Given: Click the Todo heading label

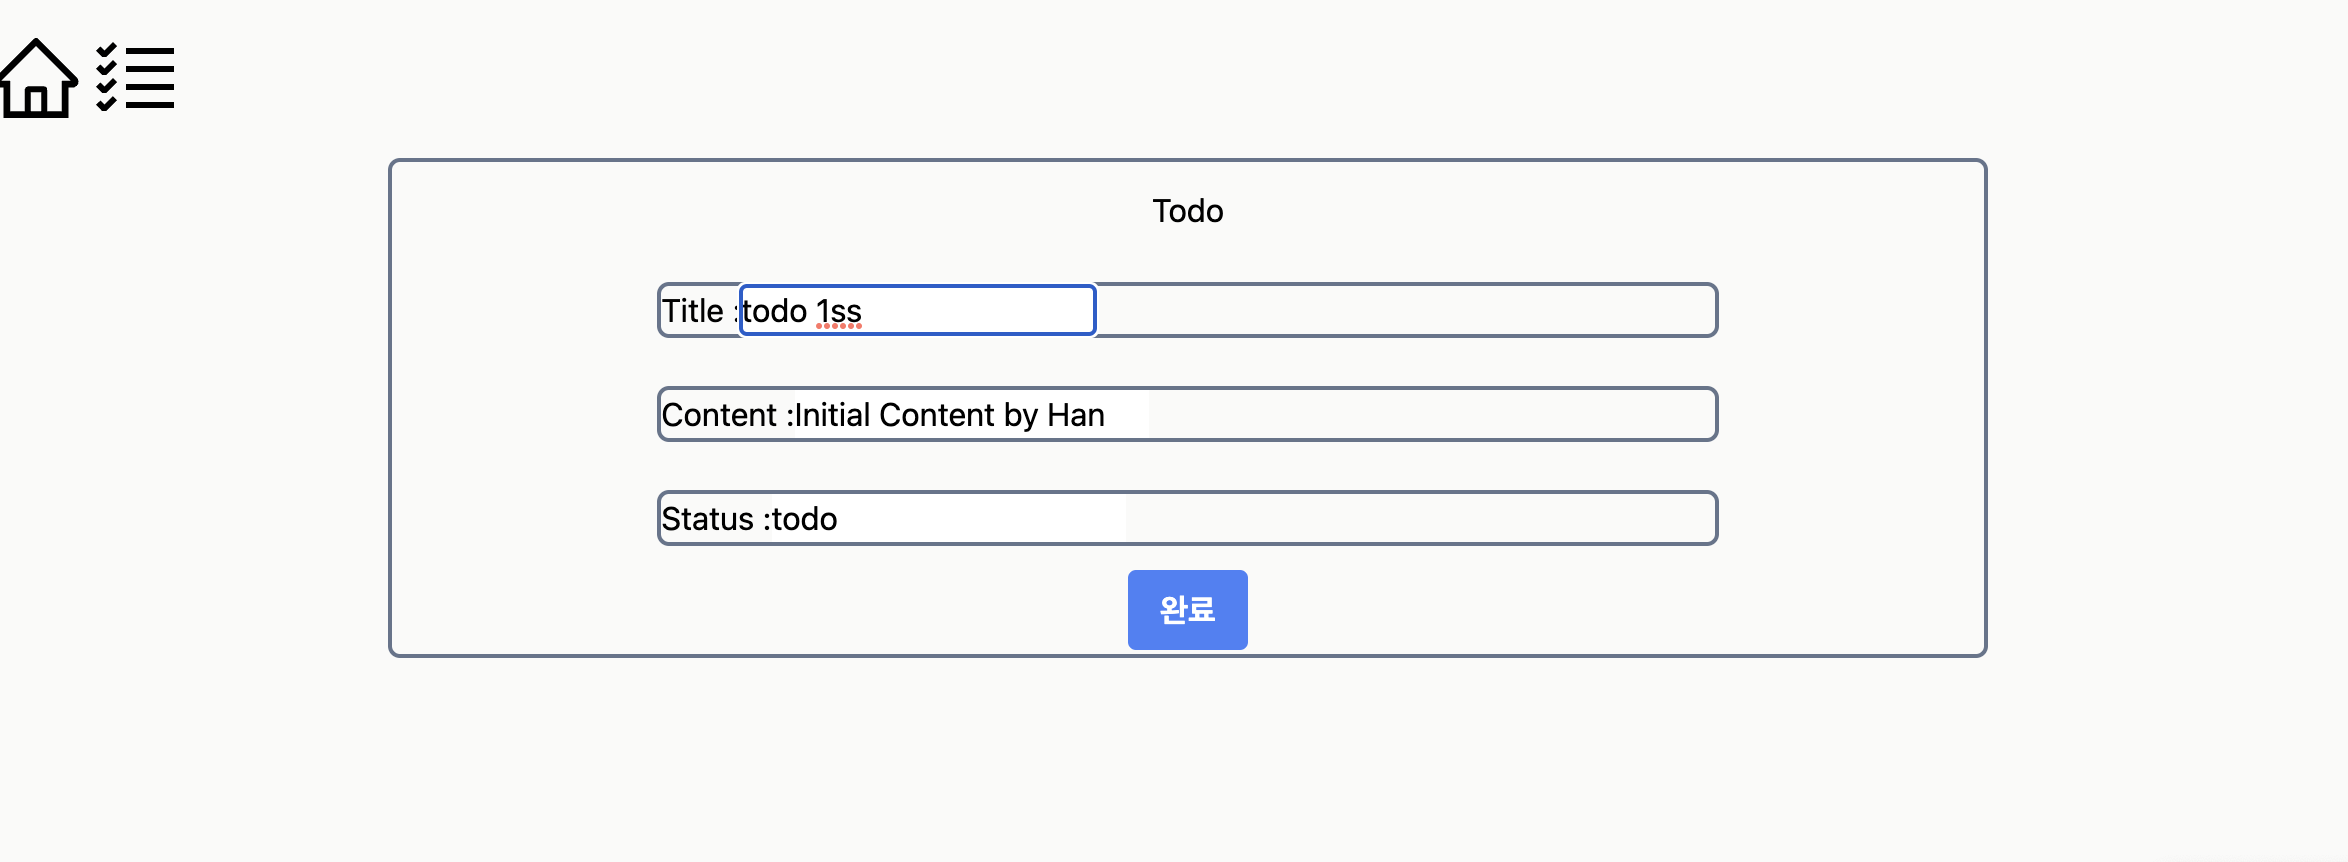Looking at the screenshot, I should point(1187,211).
